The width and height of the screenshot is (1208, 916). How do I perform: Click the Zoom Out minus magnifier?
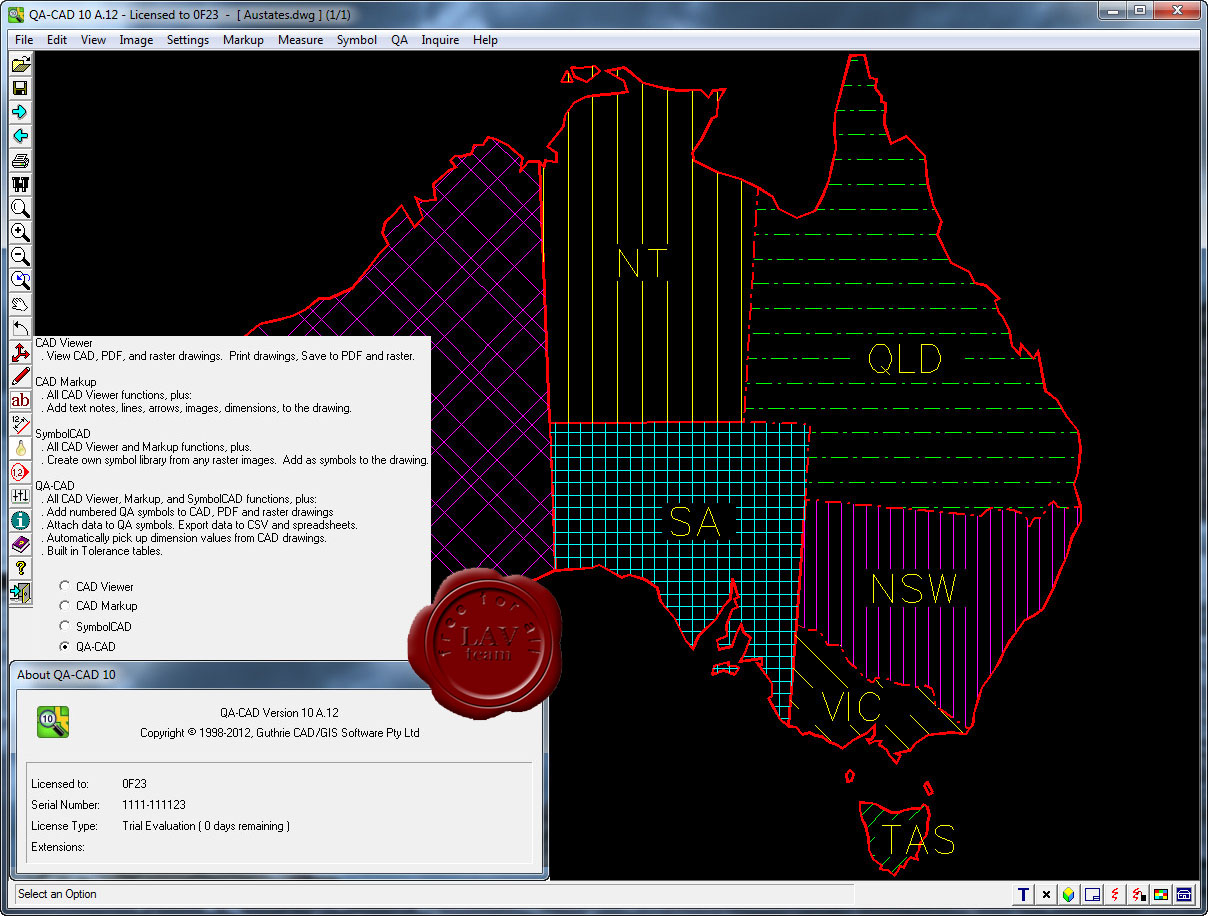(20, 256)
